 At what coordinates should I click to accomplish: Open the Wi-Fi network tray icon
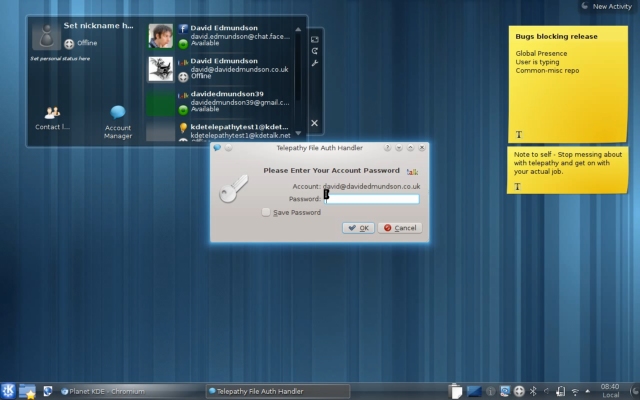(575, 392)
